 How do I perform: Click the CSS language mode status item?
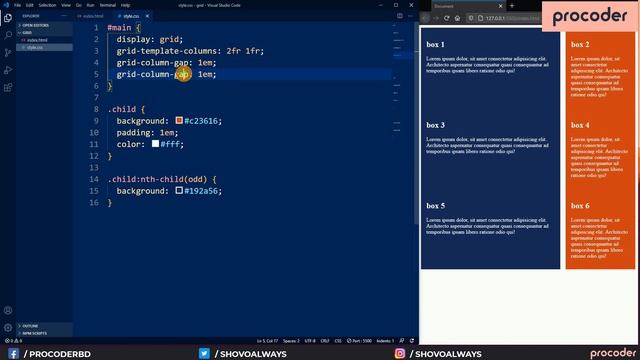(x=338, y=341)
